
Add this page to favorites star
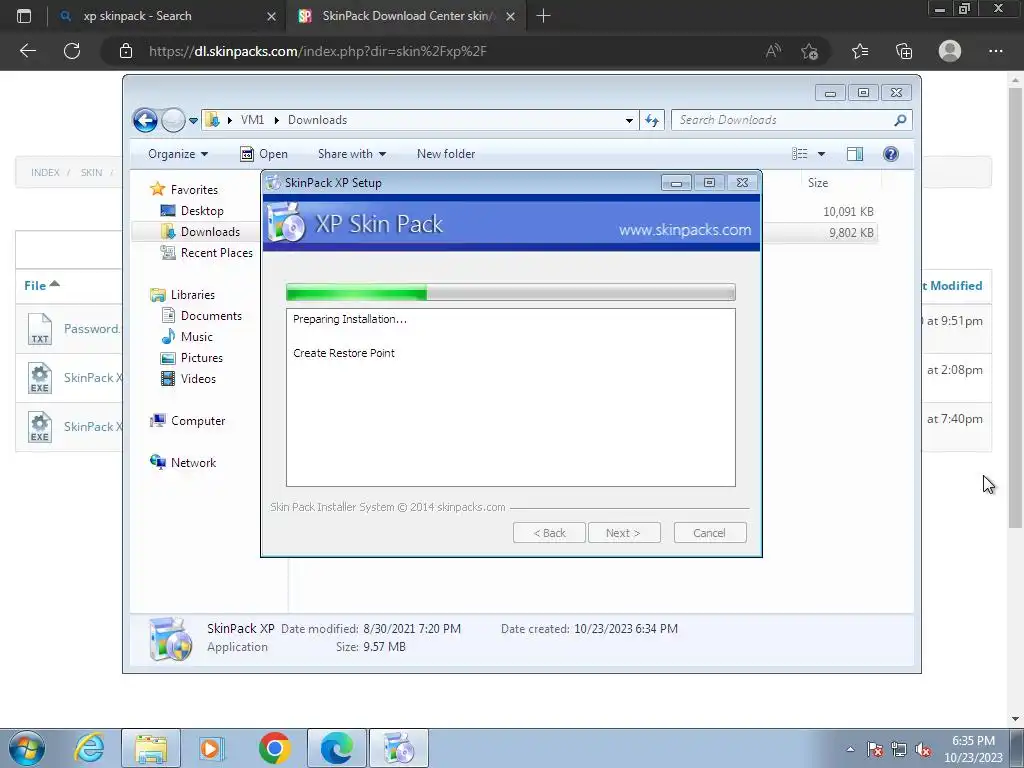pos(809,51)
